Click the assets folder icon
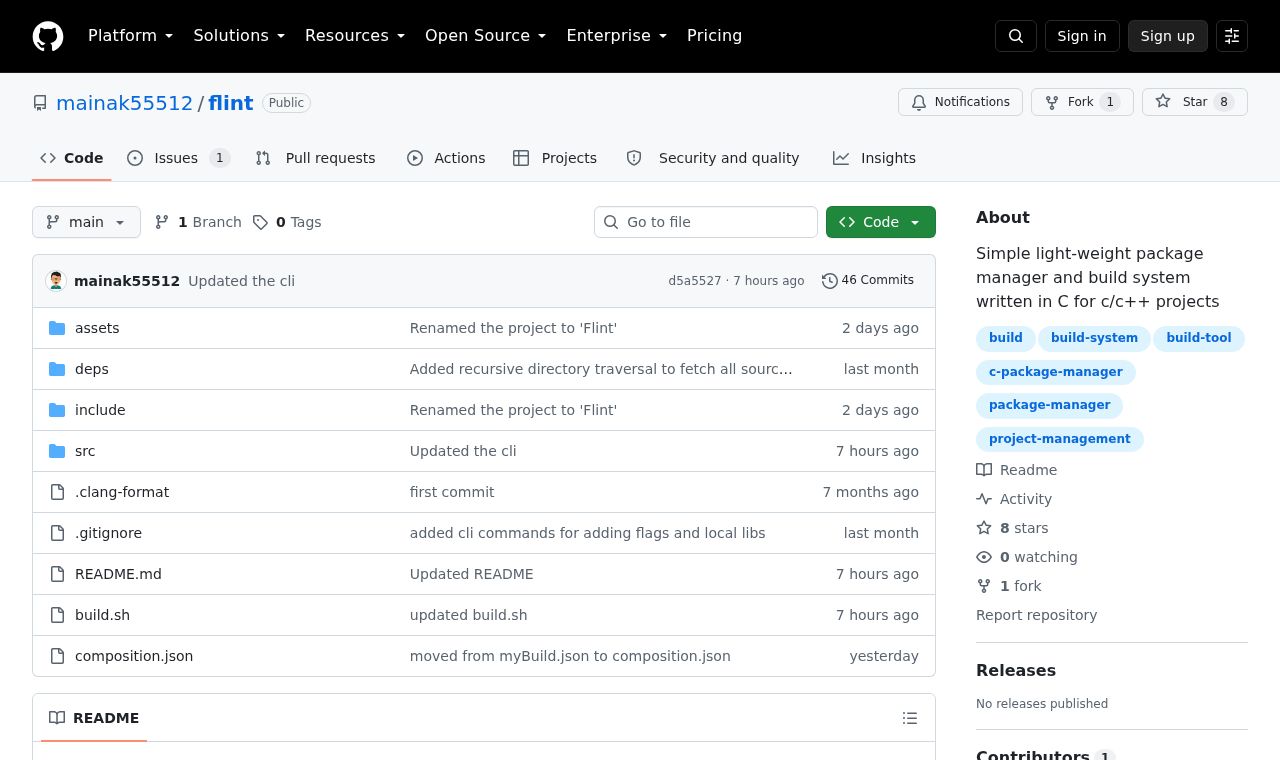Image resolution: width=1280 pixels, height=760 pixels. (x=57, y=328)
